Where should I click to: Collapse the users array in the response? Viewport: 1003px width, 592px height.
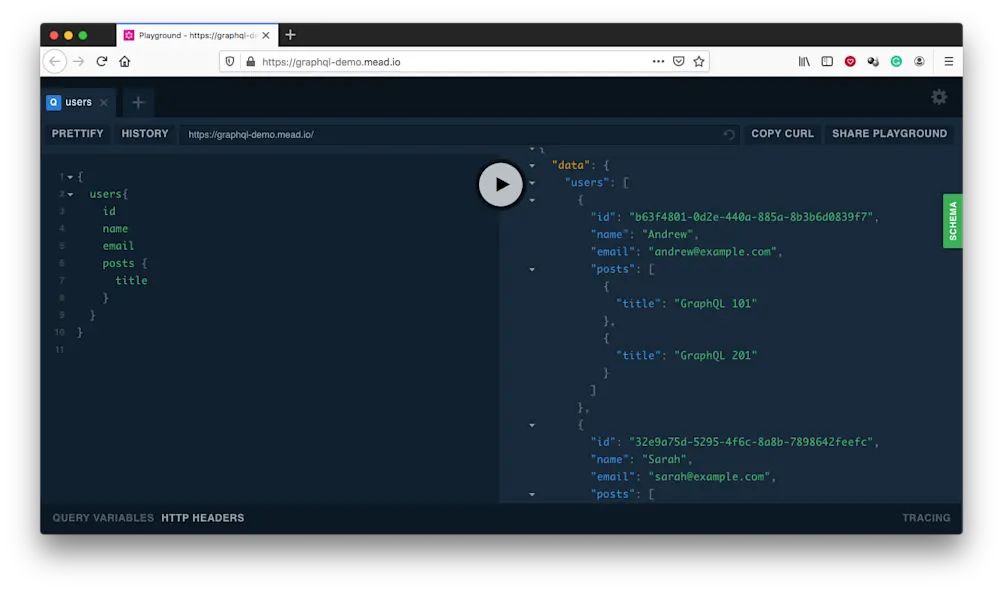531,182
